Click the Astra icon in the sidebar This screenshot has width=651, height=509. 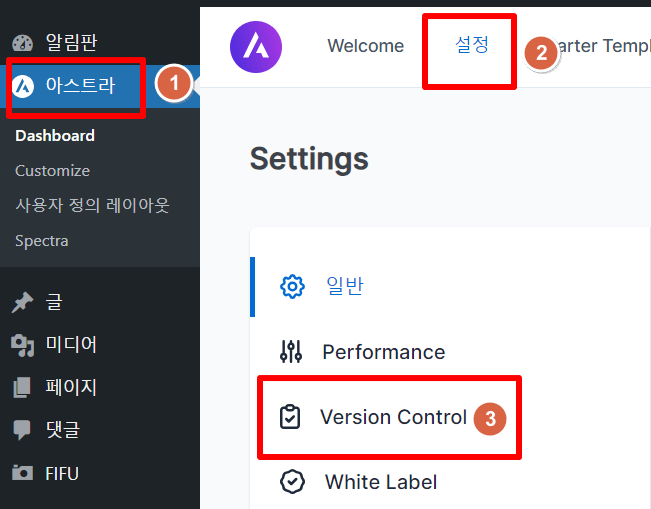click(23, 86)
